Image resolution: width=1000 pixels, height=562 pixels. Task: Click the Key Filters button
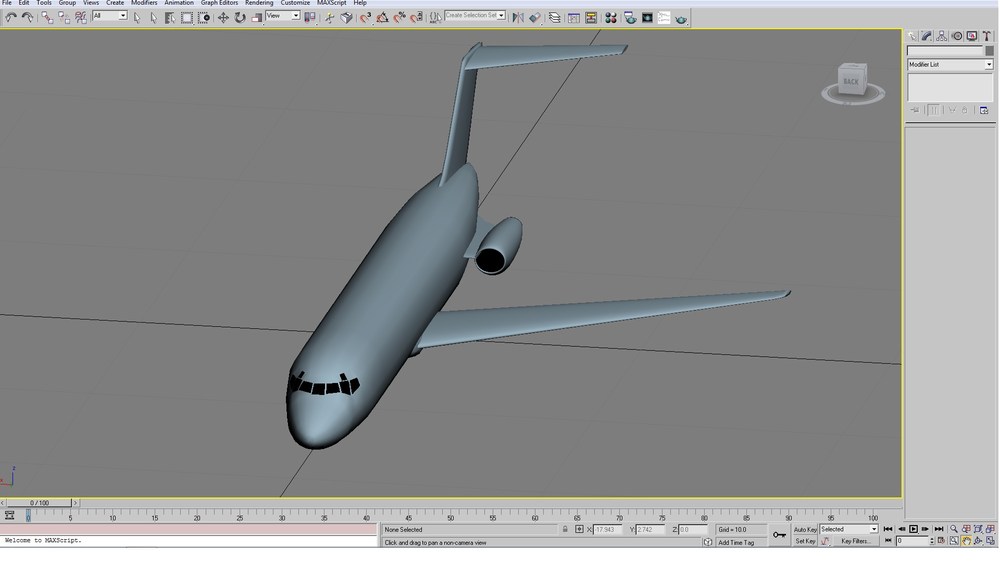pos(855,541)
